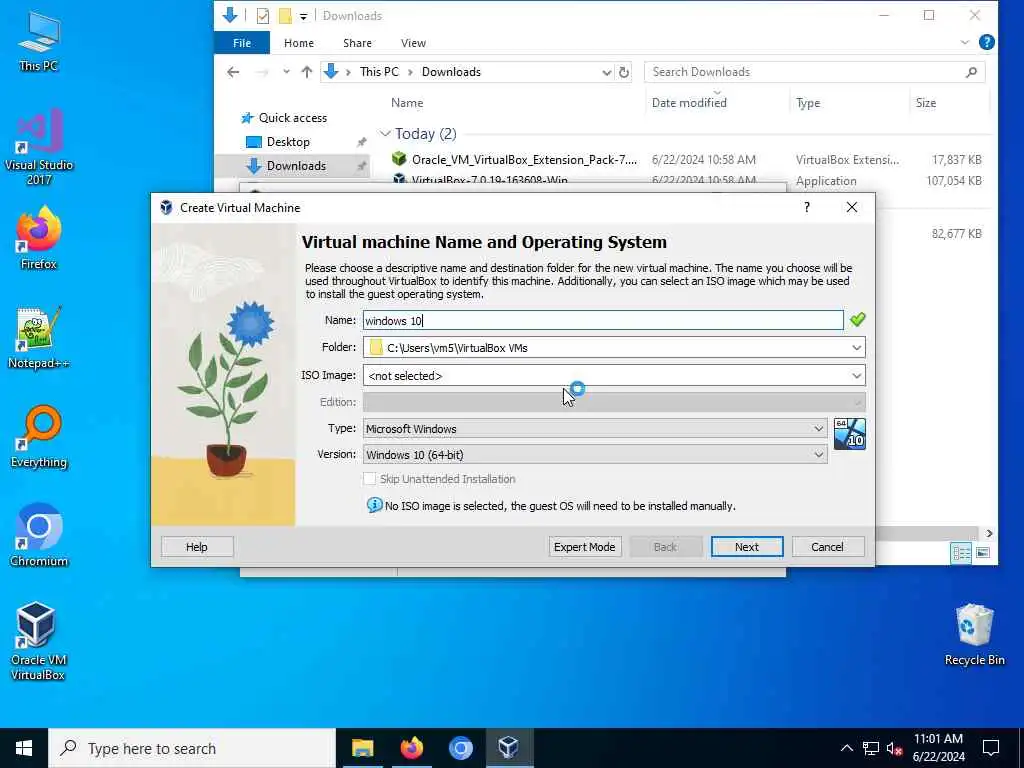Open This PC desktop icon
This screenshot has width=1024, height=768.
tap(38, 40)
